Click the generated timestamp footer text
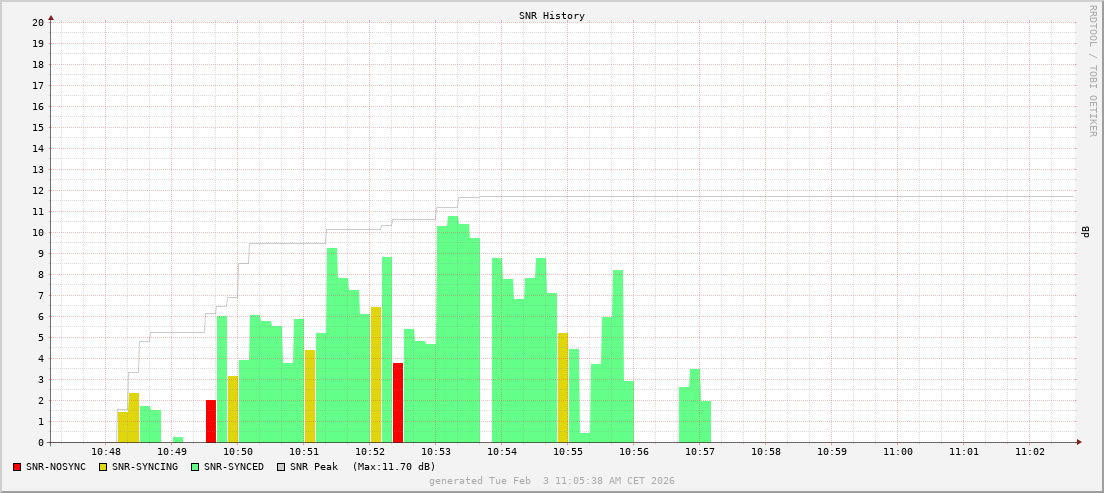The height and width of the screenshot is (493, 1104). (x=551, y=481)
